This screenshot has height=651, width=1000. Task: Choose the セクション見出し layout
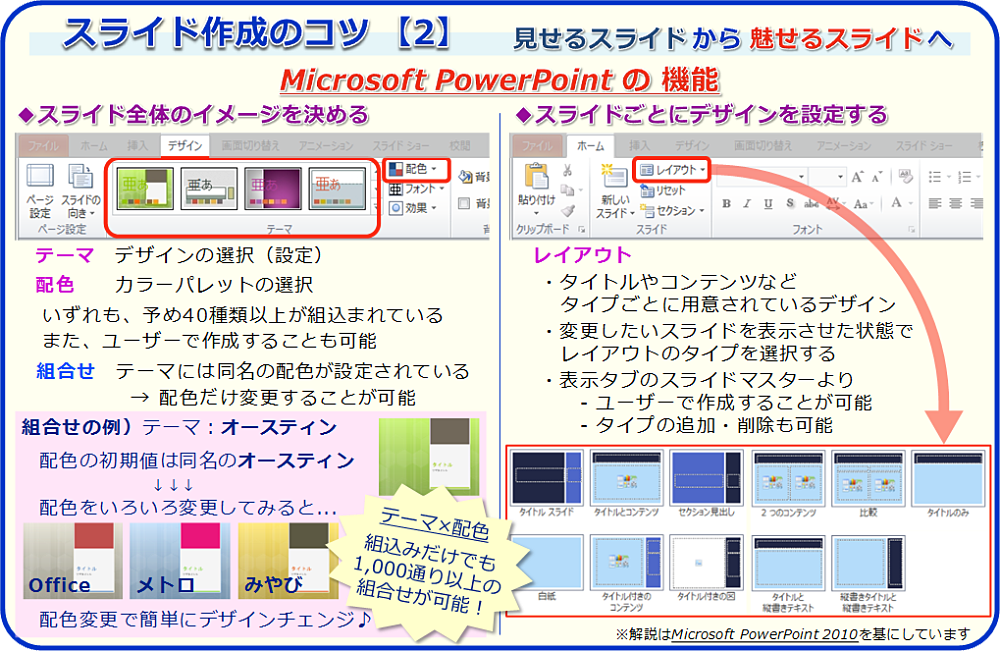(706, 483)
